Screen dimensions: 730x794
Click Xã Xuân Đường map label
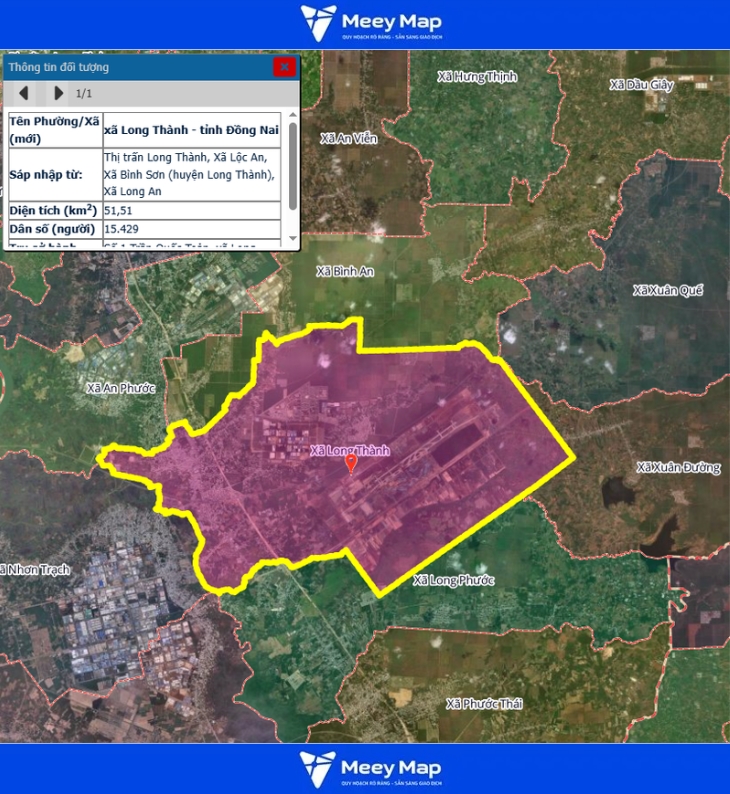point(678,467)
